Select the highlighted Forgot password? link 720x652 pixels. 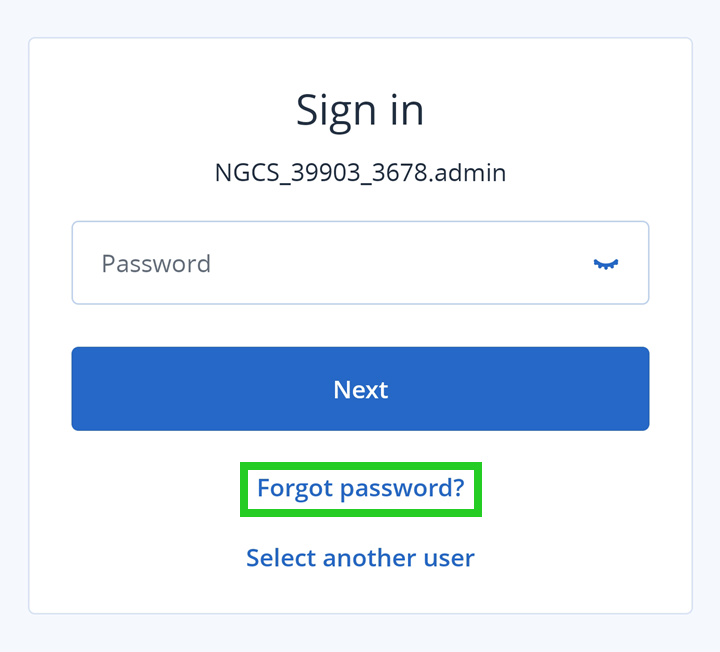pyautogui.click(x=361, y=488)
